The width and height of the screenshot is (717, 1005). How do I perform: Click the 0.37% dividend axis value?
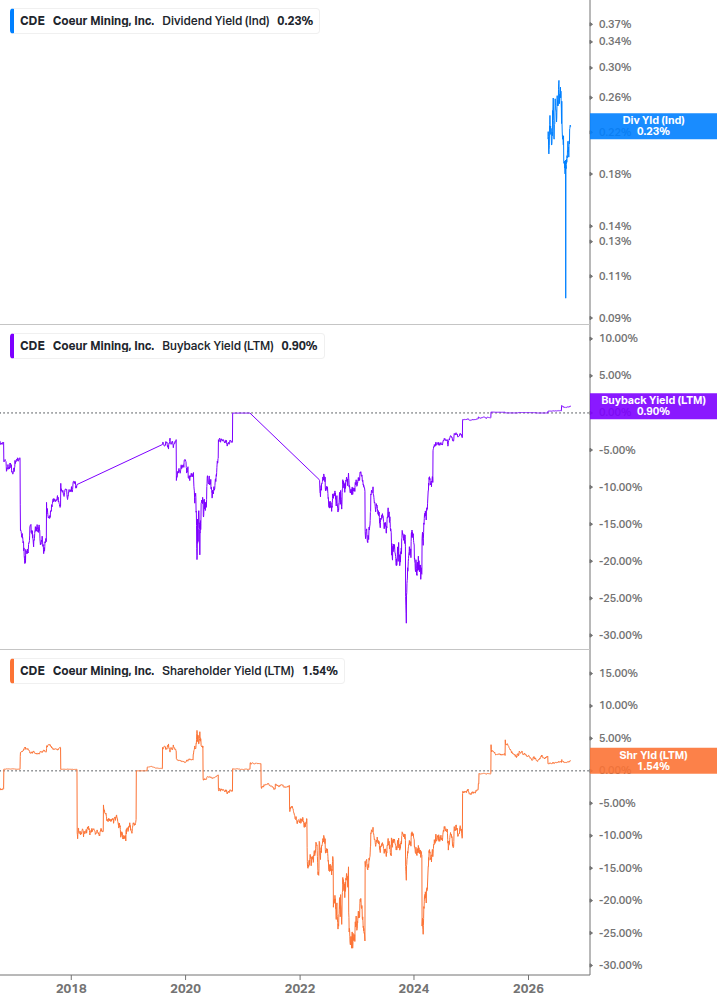615,24
